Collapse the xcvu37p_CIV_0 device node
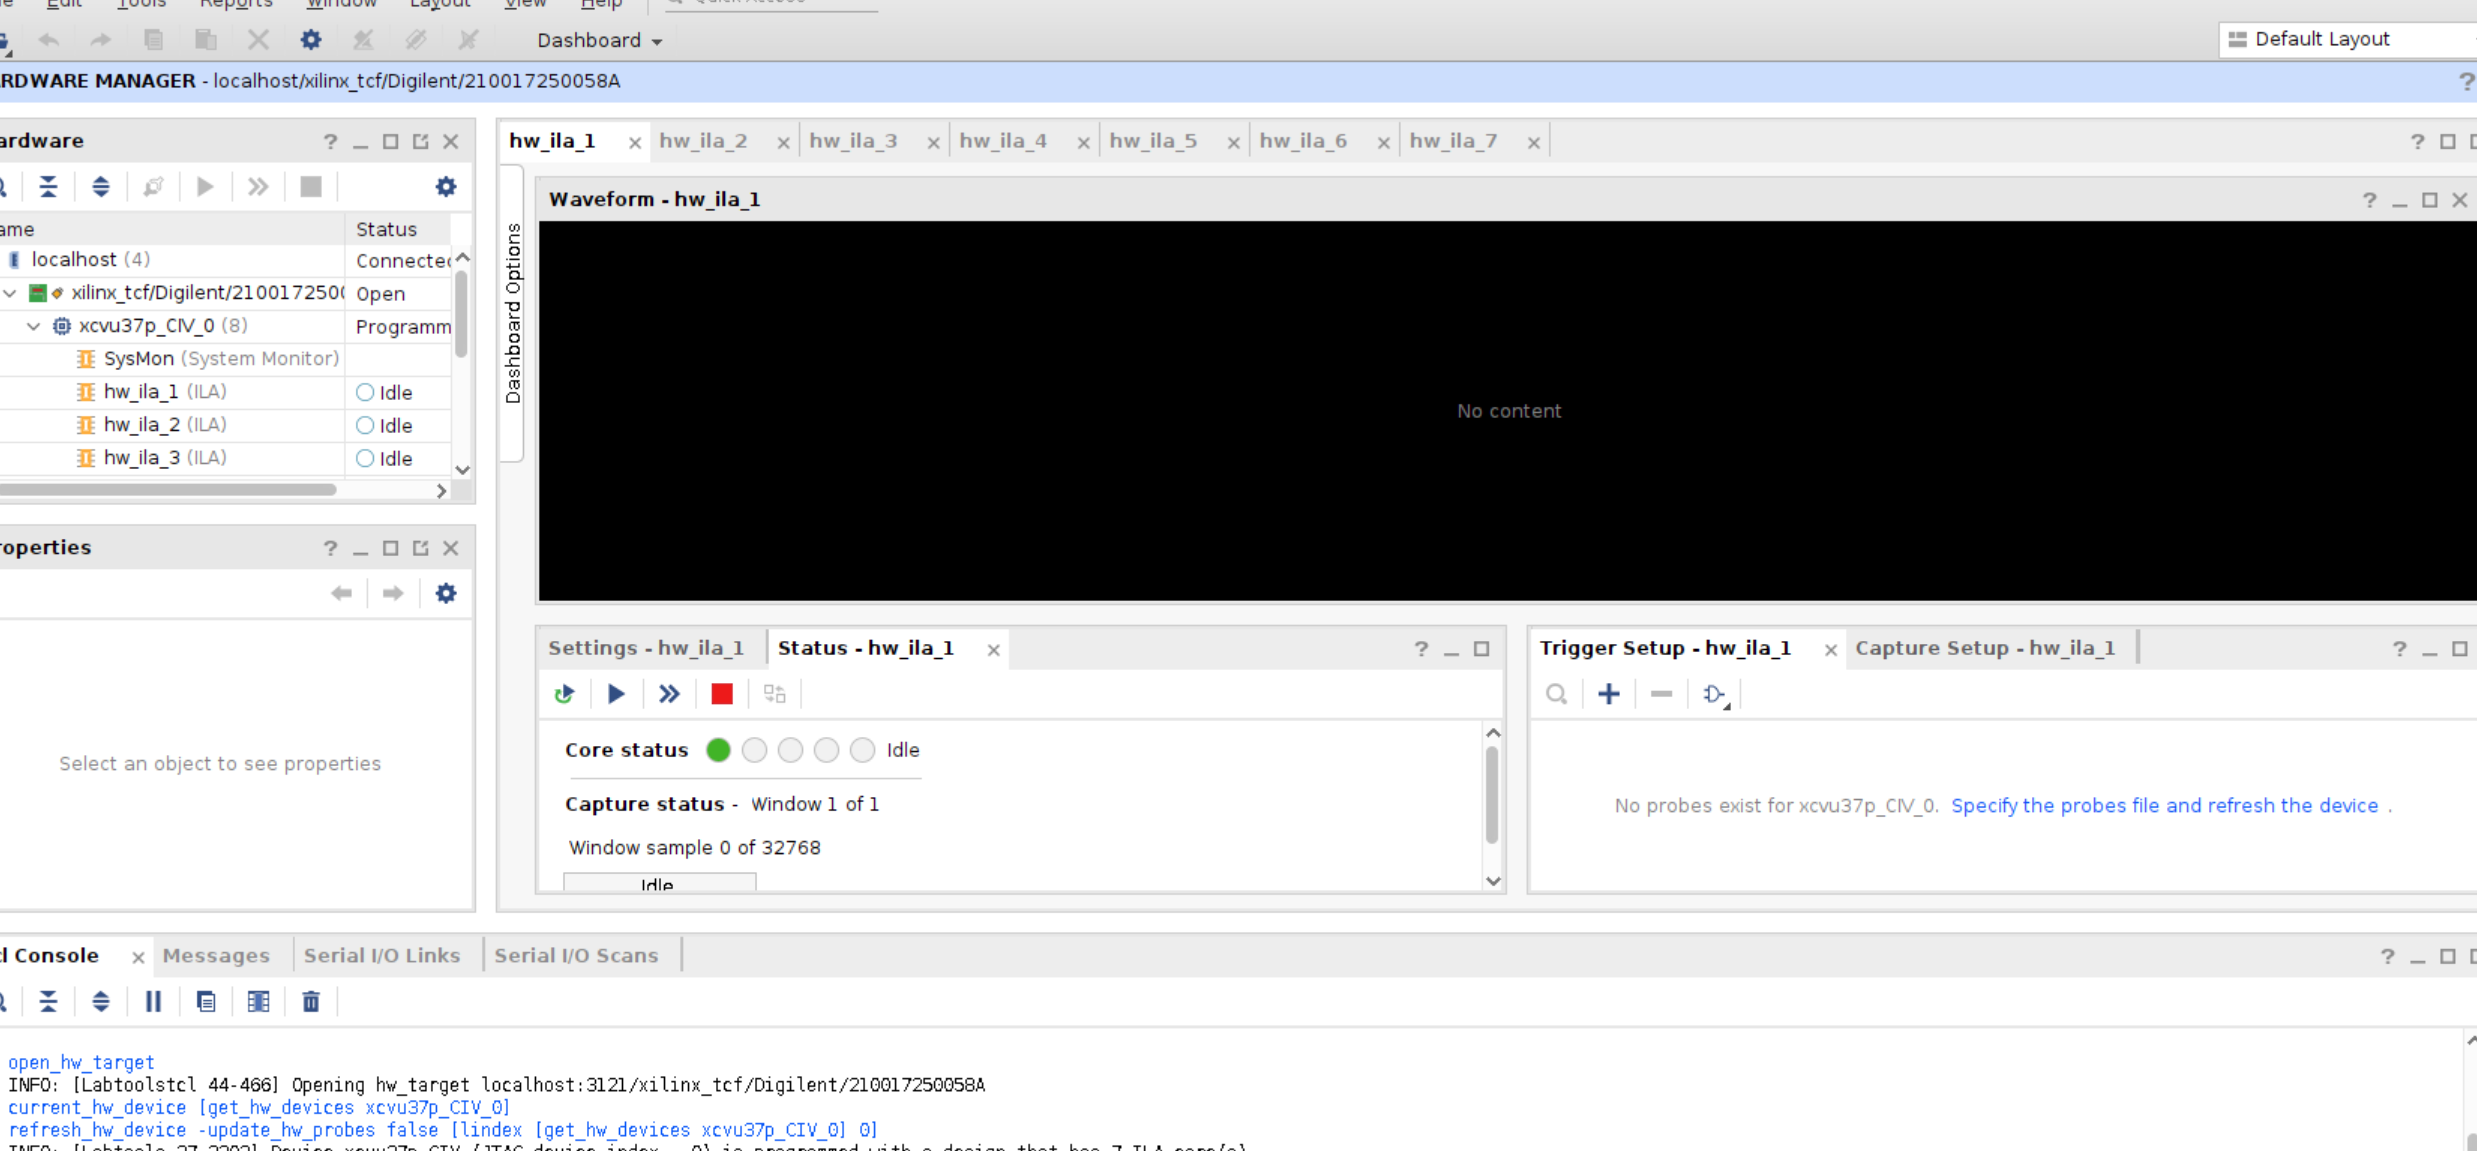Screen dimensions: 2477x1151 pyautogui.click(x=34, y=326)
